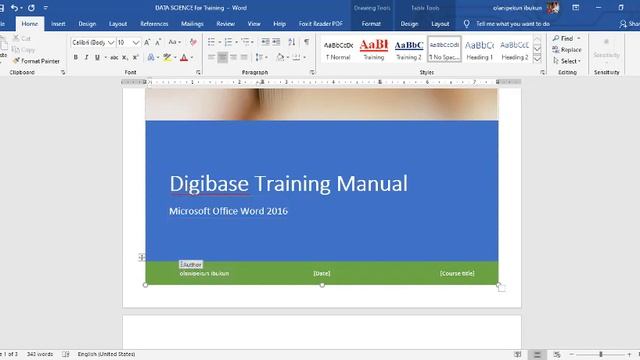
Task: Decrease font size with the shrink icon
Action: point(158,42)
